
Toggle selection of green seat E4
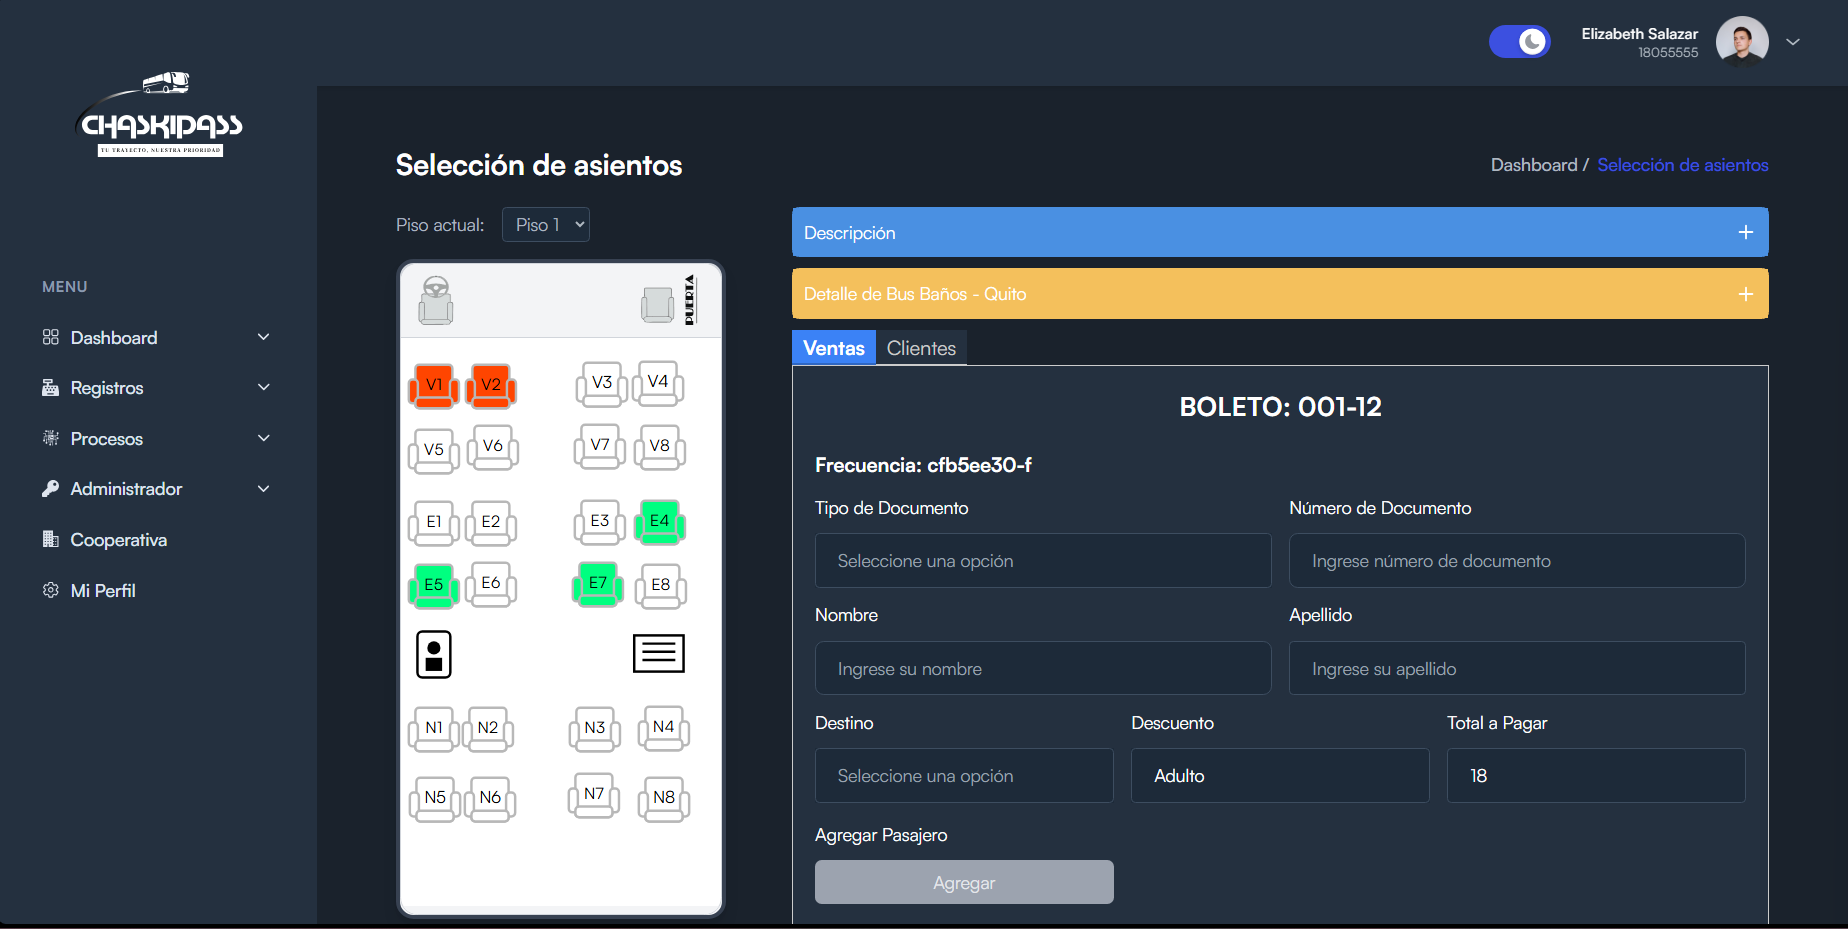pos(660,521)
